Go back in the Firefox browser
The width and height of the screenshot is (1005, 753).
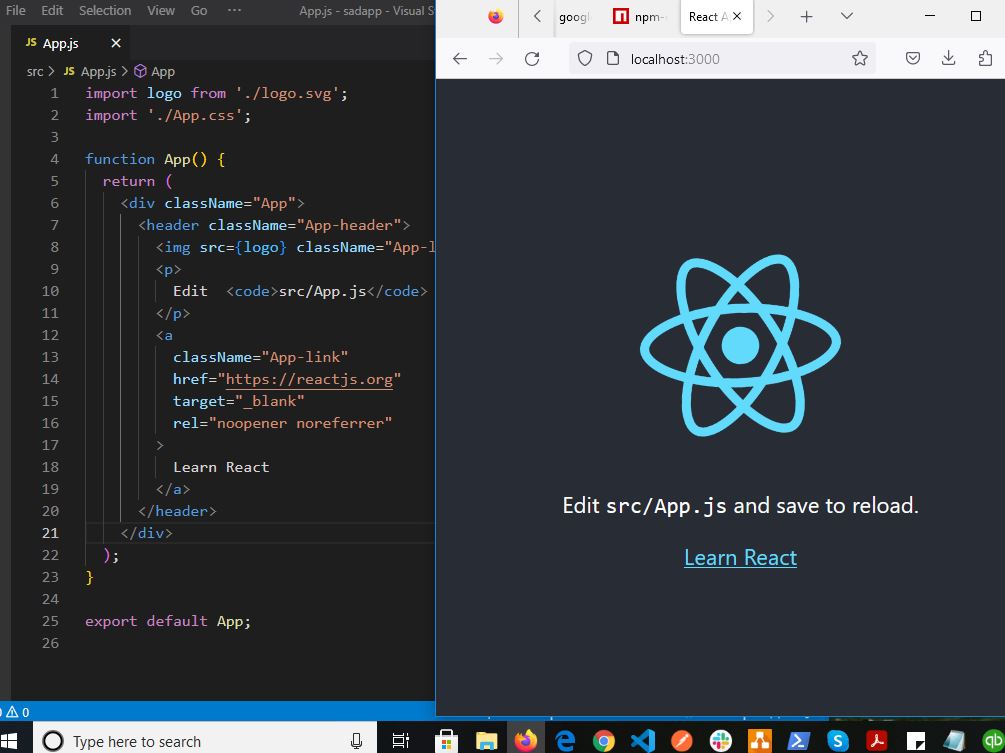460,59
